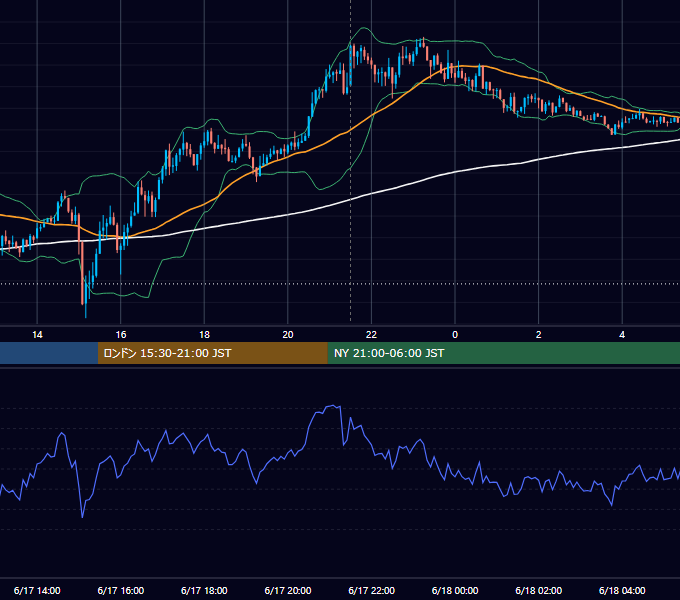Click the 6/18 00:00 time label
The width and height of the screenshot is (680, 600).
455,590
